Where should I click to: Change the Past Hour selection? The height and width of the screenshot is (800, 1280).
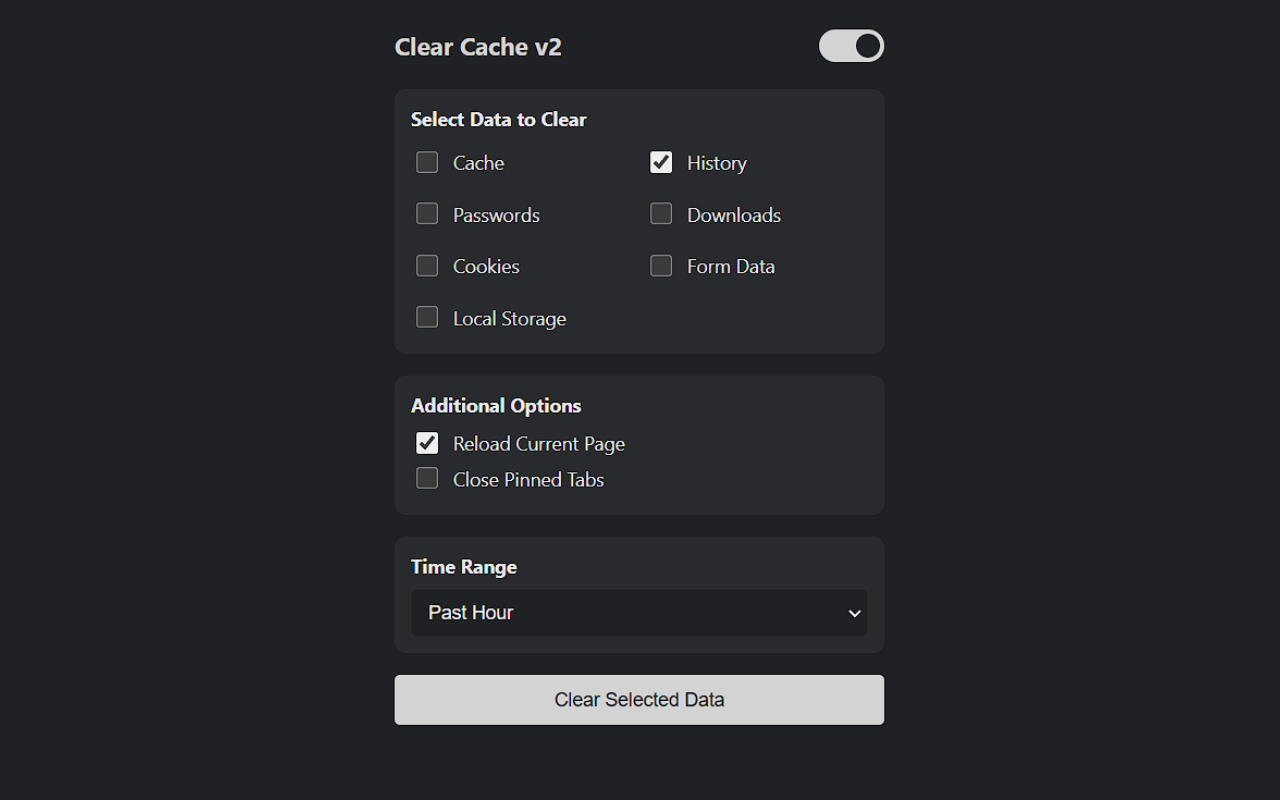coord(639,612)
